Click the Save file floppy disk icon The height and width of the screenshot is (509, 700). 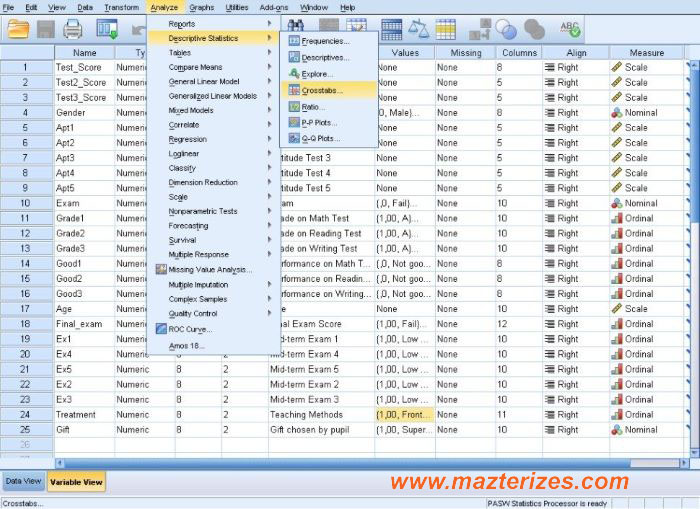click(x=46, y=30)
